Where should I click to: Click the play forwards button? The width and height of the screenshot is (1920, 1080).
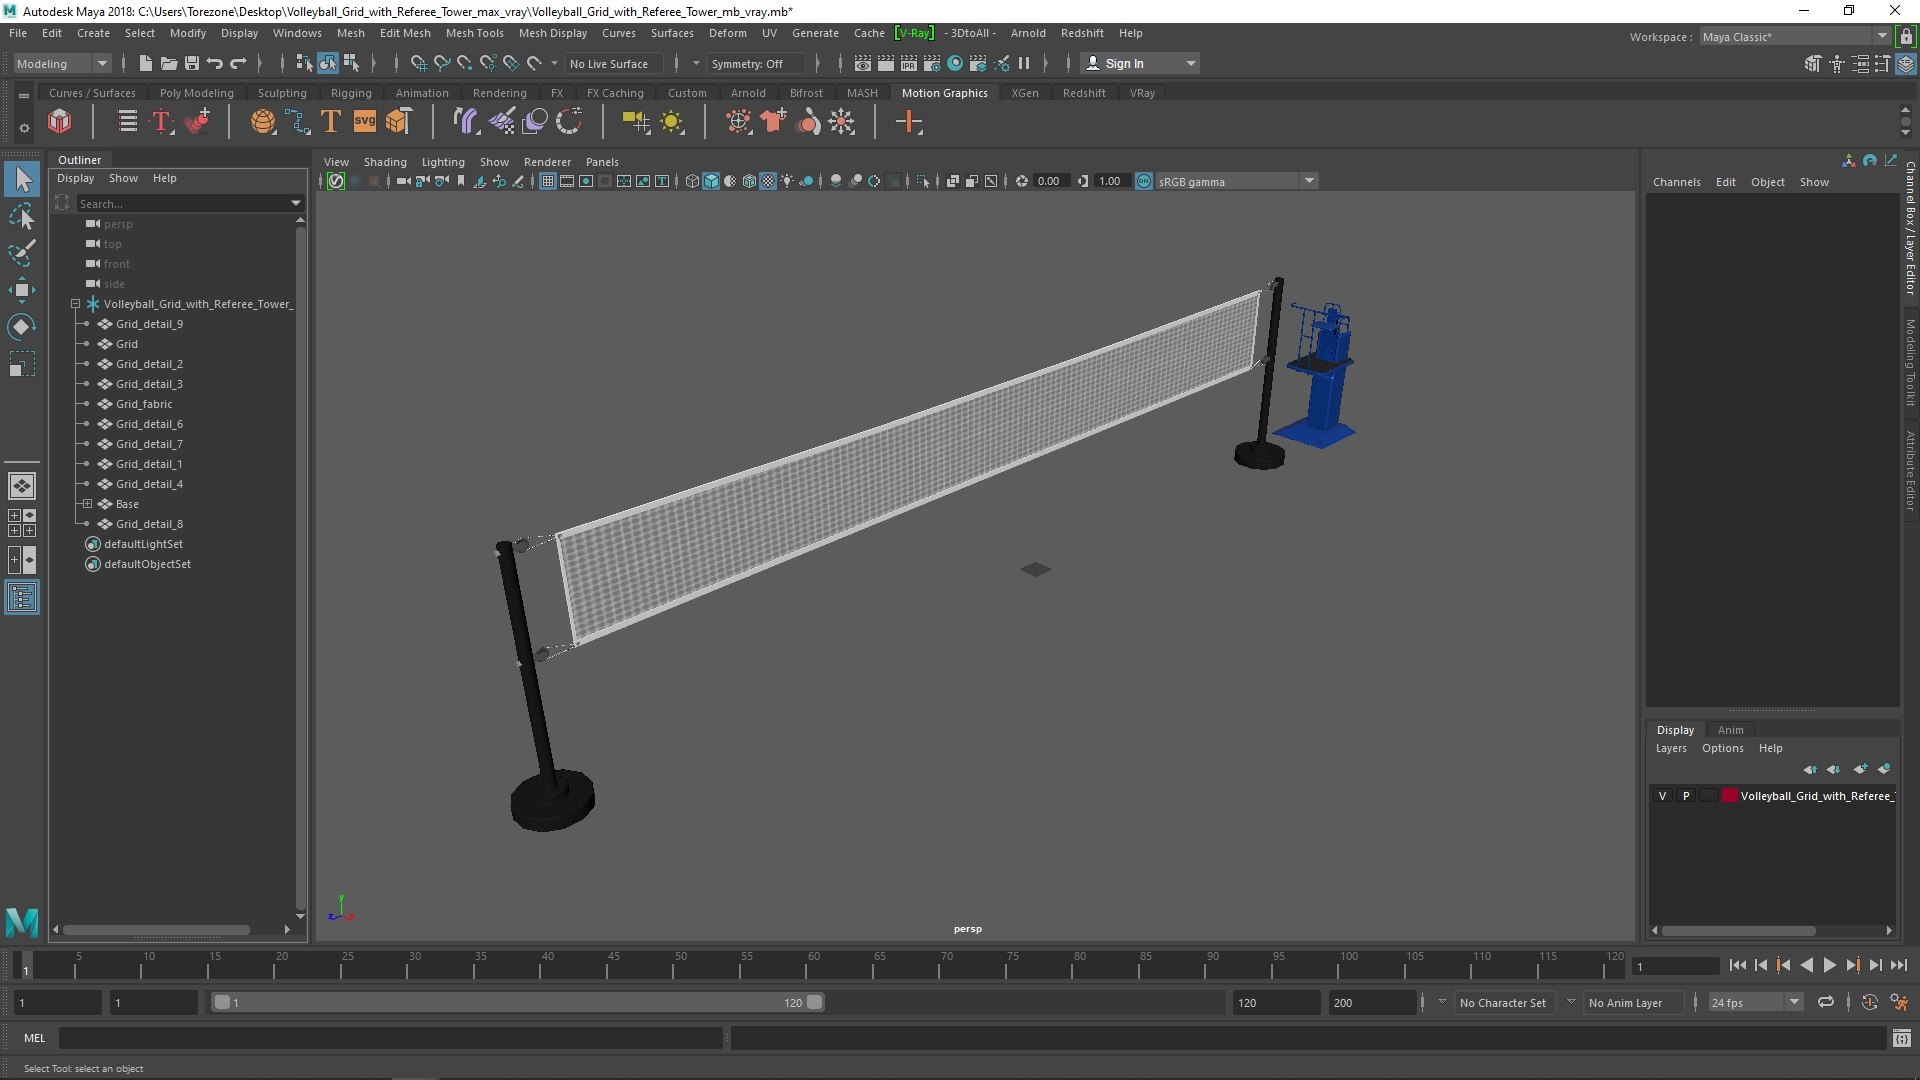[x=1829, y=965]
